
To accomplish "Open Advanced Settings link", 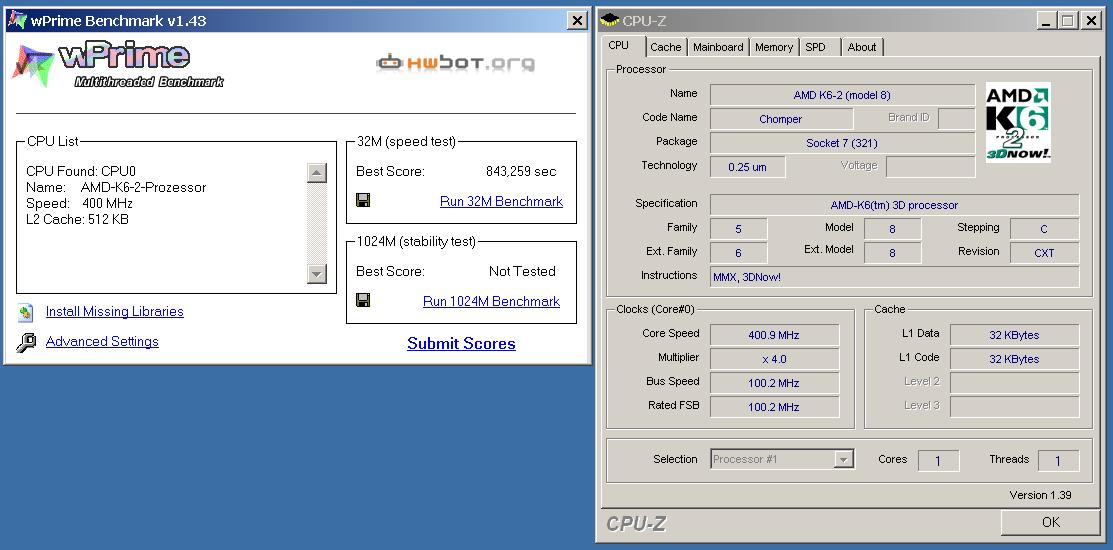I will click(102, 341).
